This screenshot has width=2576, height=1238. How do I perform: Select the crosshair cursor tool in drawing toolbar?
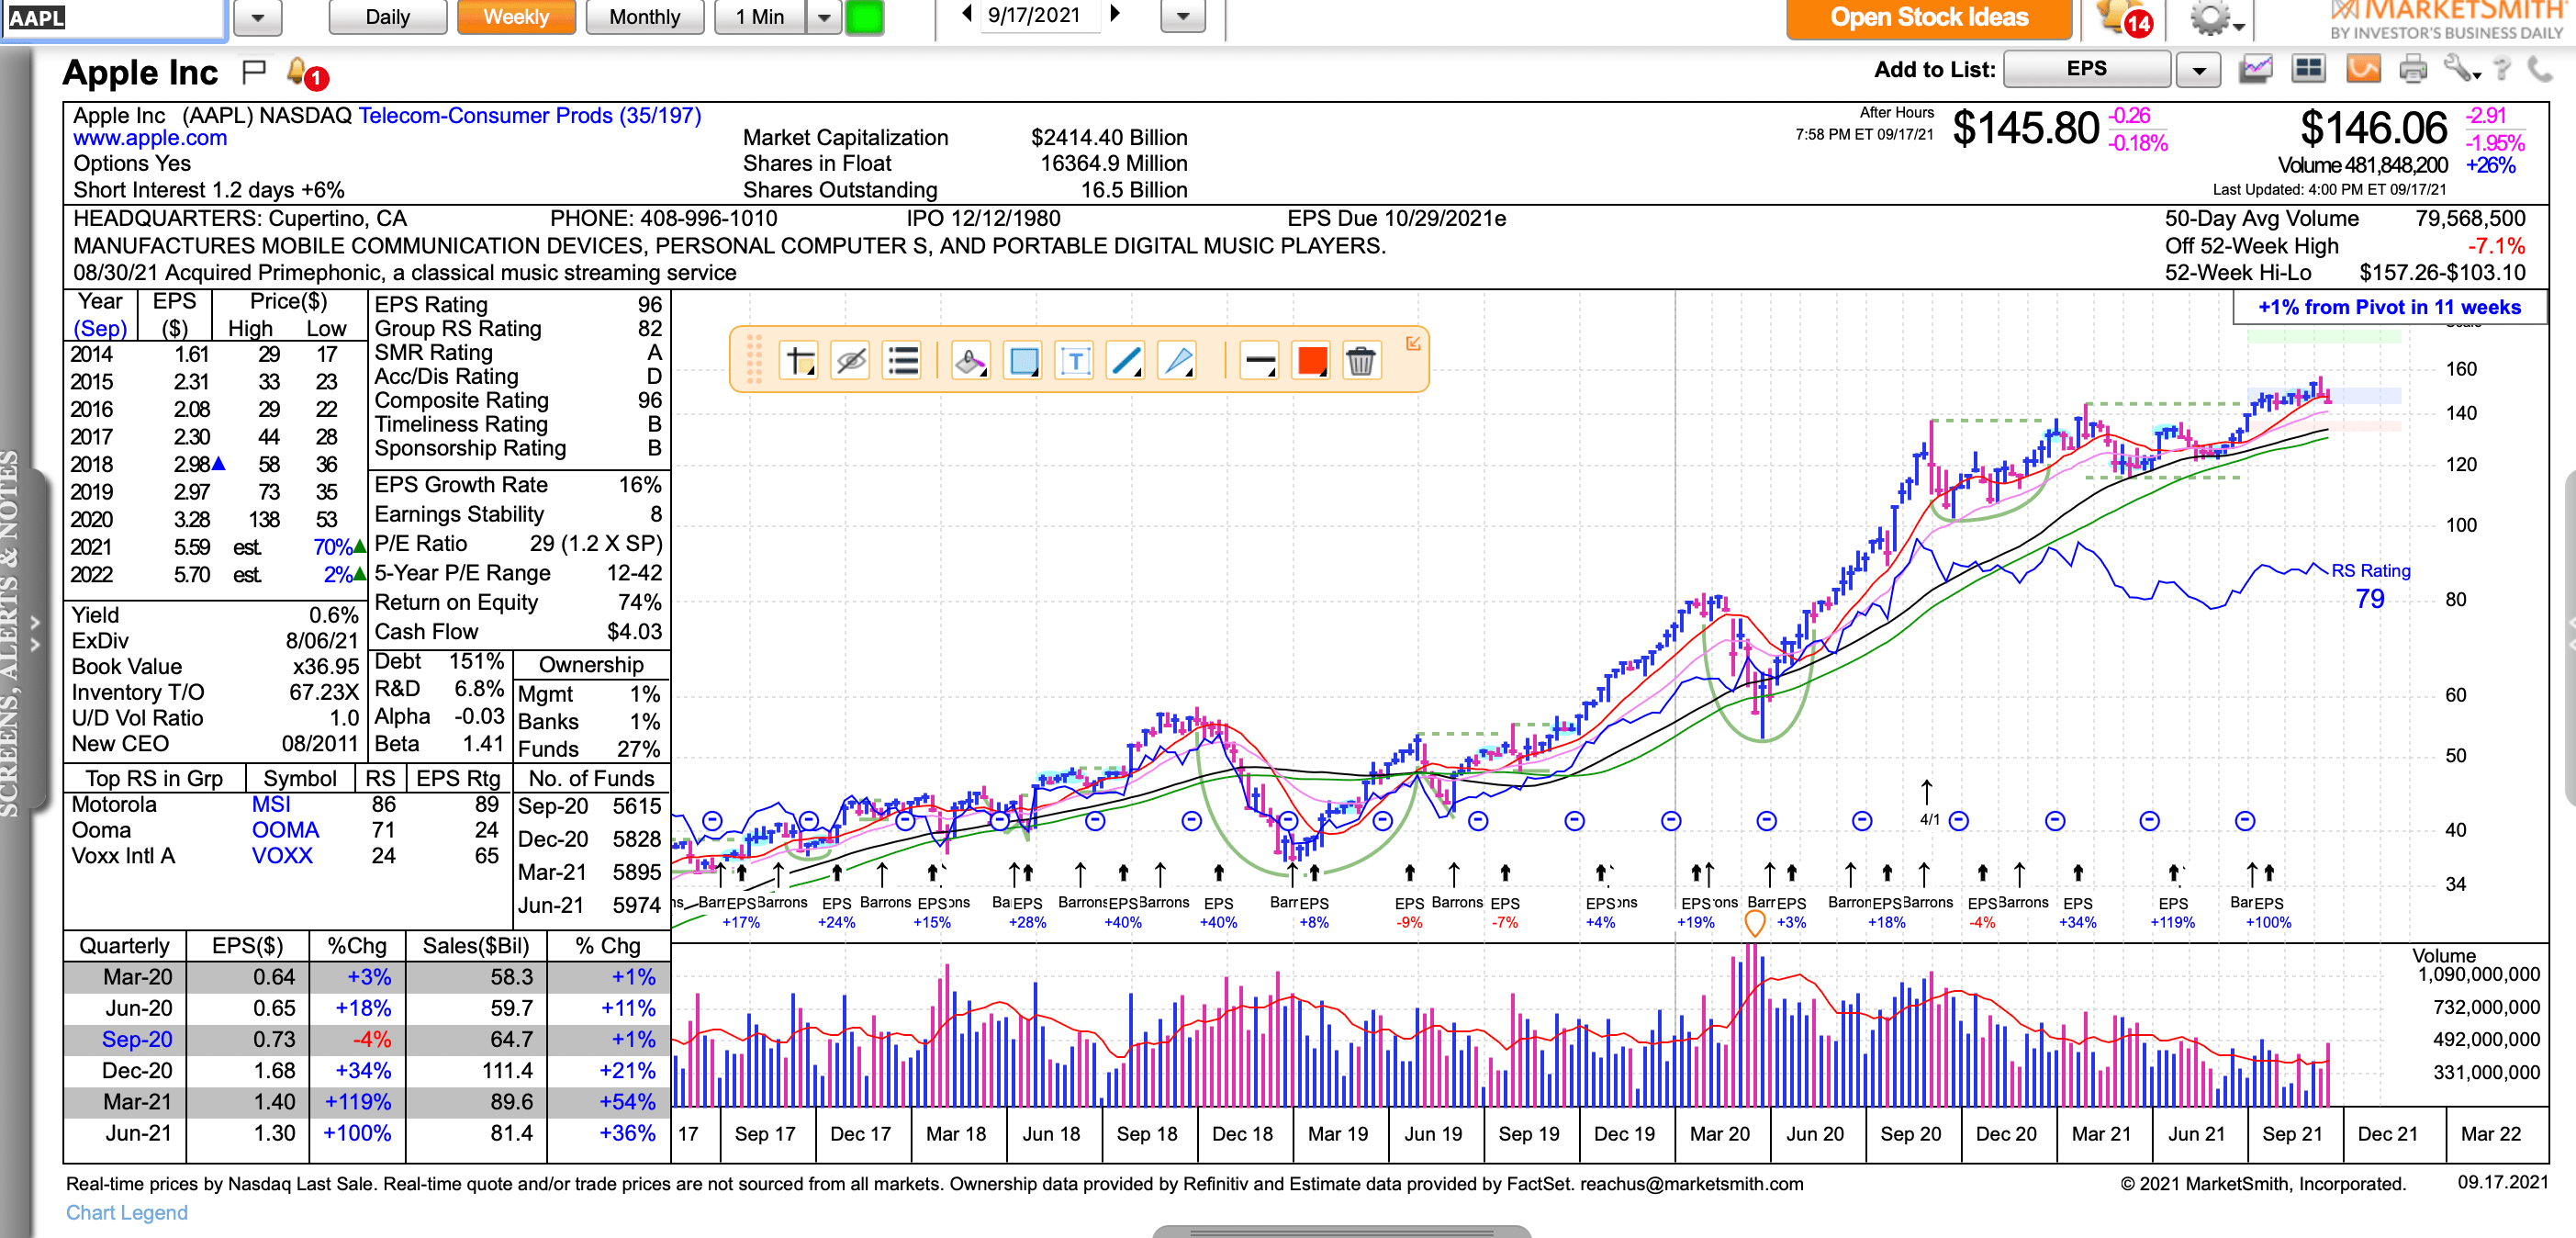pyautogui.click(x=800, y=360)
